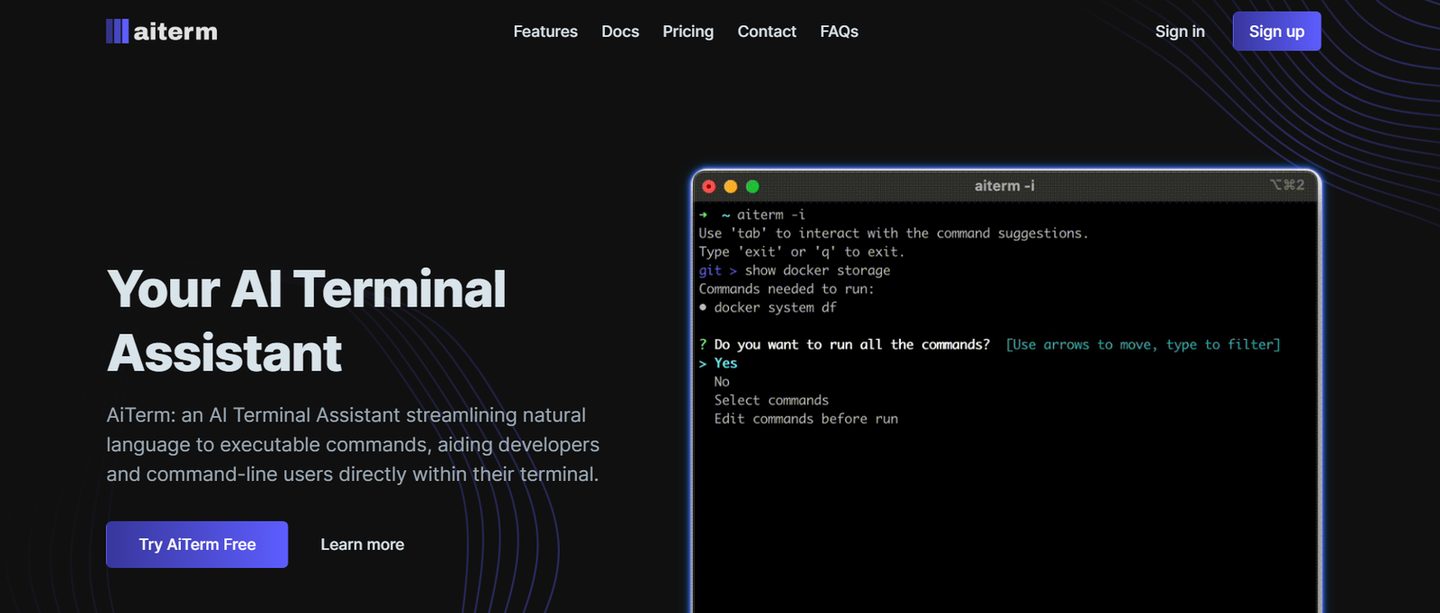Click the yellow minimize dot in terminal
This screenshot has width=1440, height=613.
coord(731,186)
